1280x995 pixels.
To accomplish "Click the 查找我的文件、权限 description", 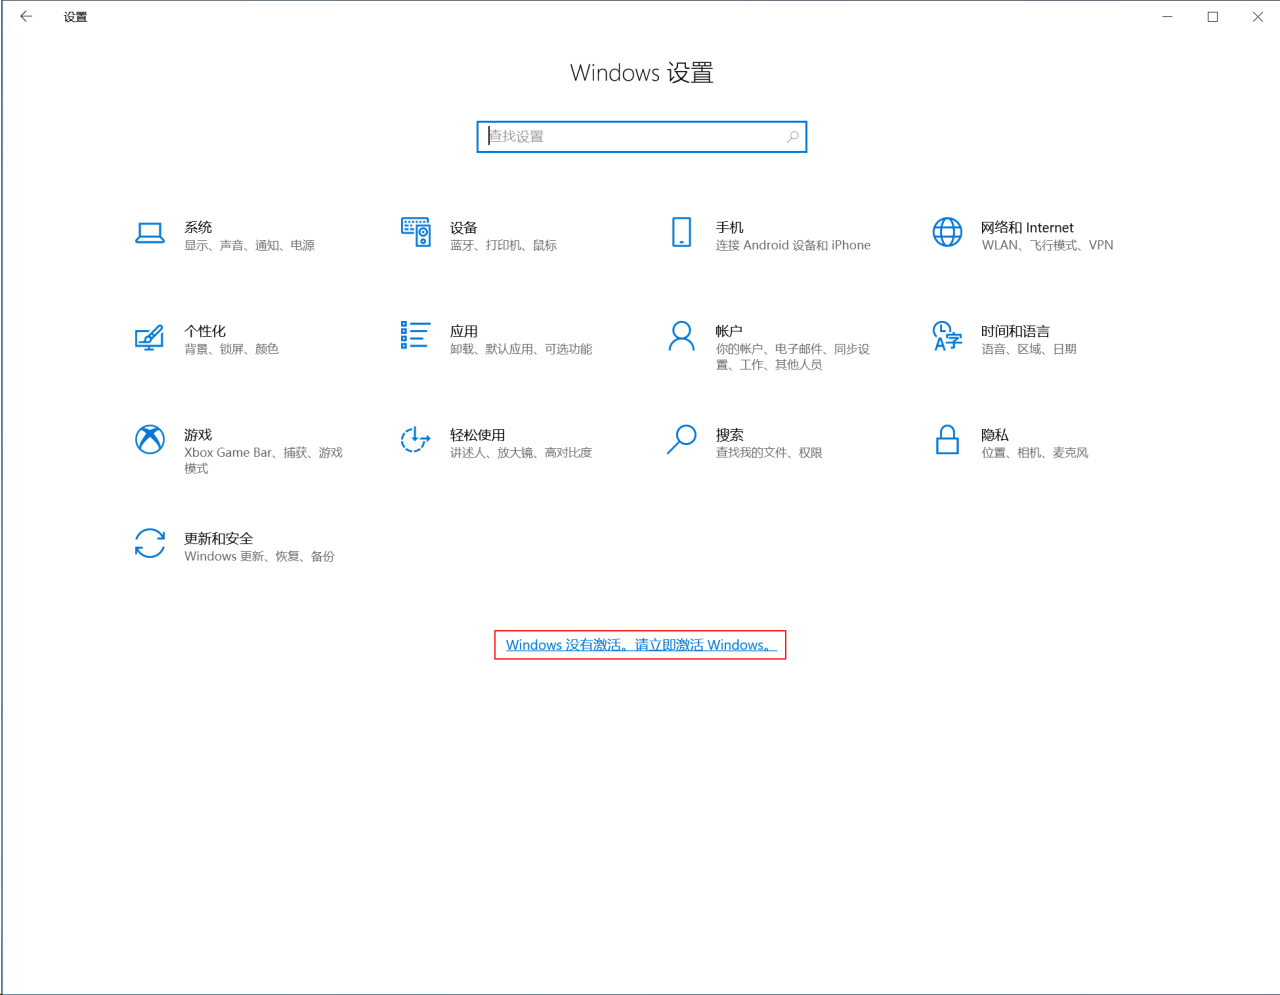I will click(769, 453).
